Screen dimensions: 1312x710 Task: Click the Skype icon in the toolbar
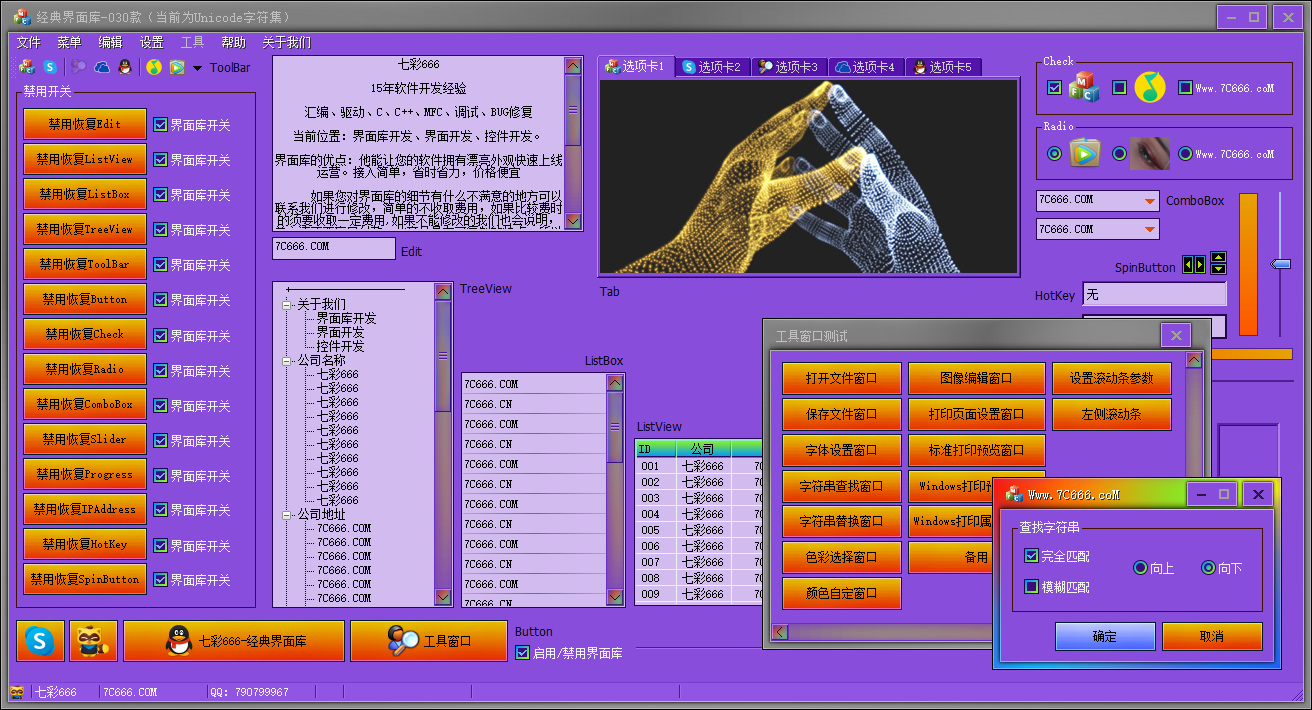pos(49,68)
